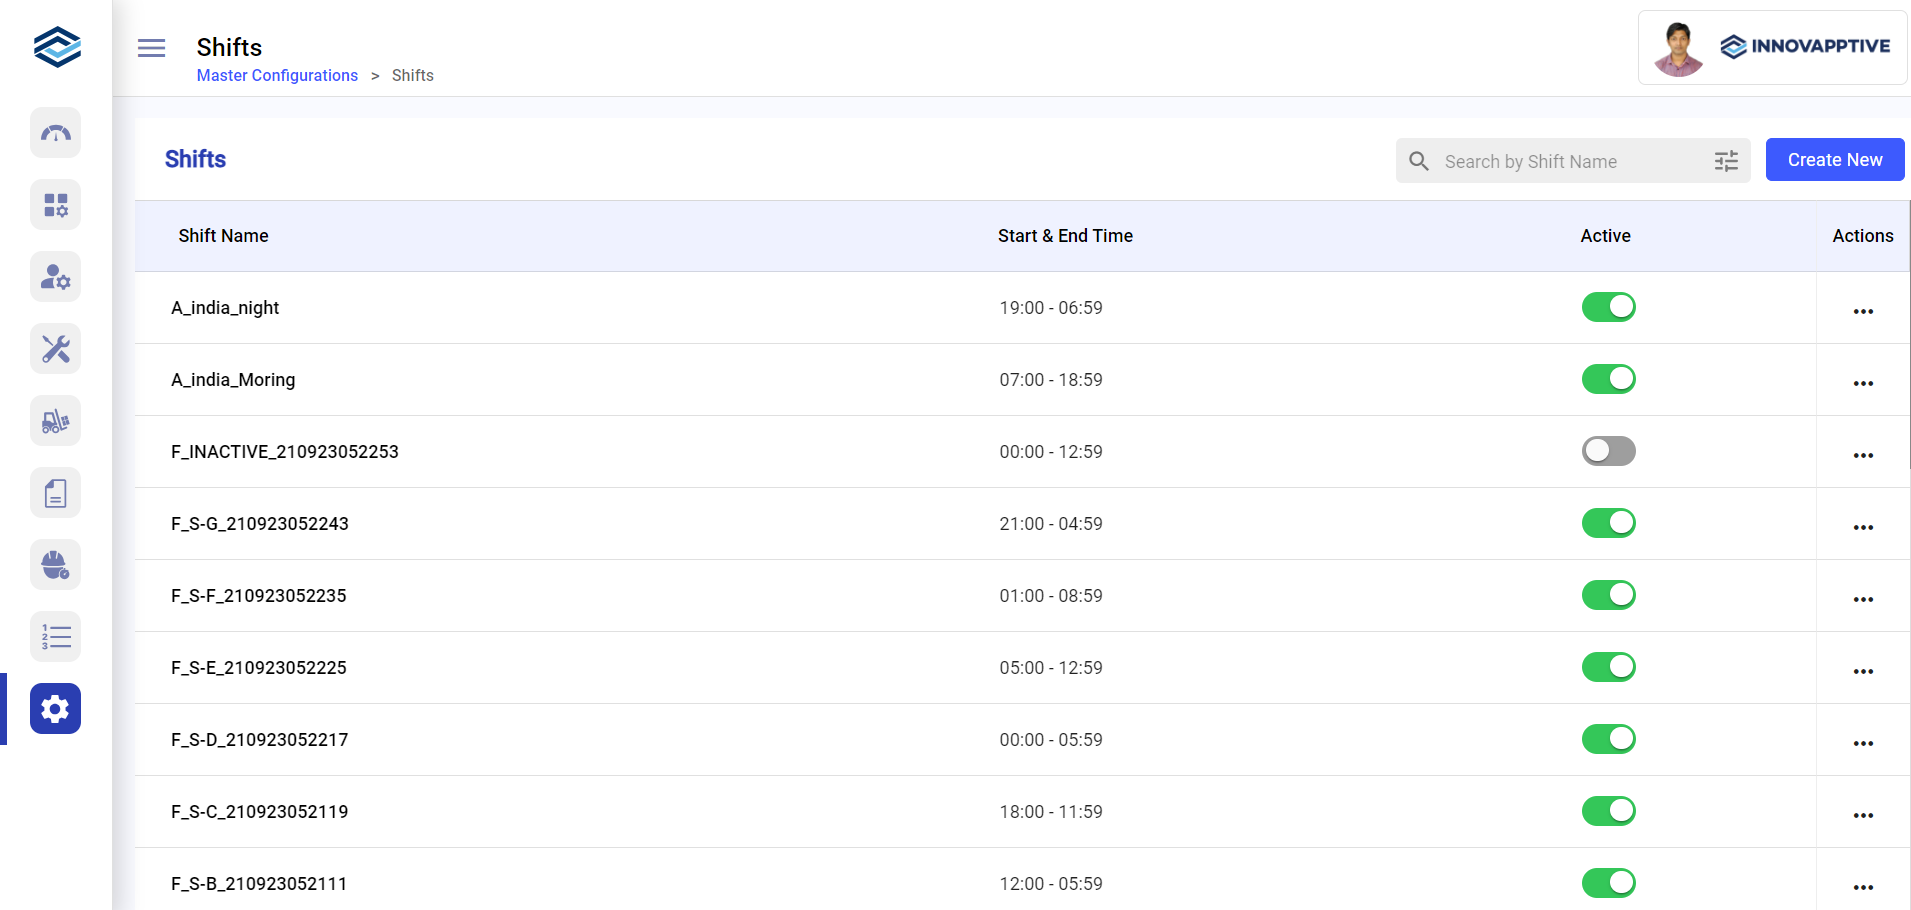This screenshot has width=1911, height=910.
Task: Expand actions menu for F_S-D_210923052217
Action: [1862, 743]
